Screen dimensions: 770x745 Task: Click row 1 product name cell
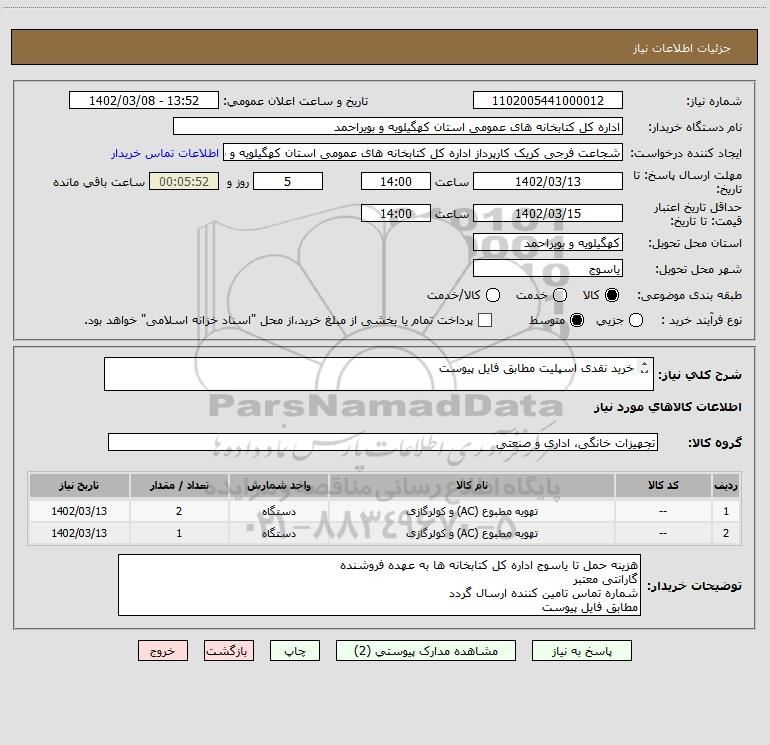(x=472, y=511)
